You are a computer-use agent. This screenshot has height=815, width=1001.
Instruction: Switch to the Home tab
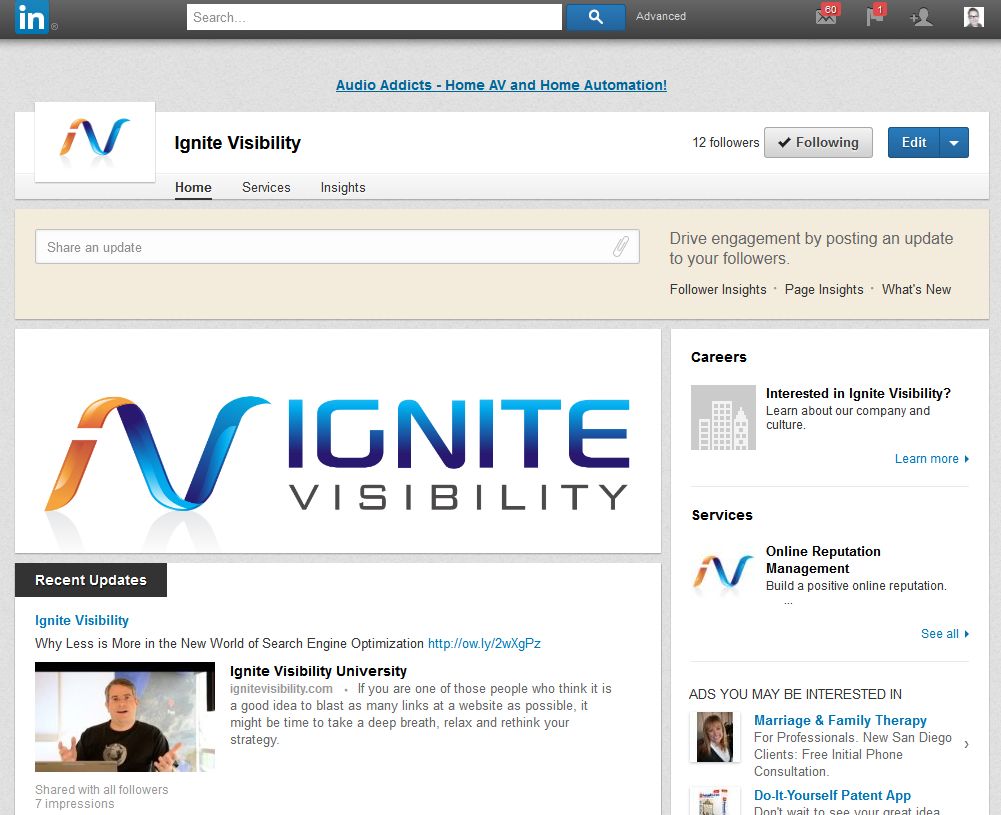[x=193, y=188]
